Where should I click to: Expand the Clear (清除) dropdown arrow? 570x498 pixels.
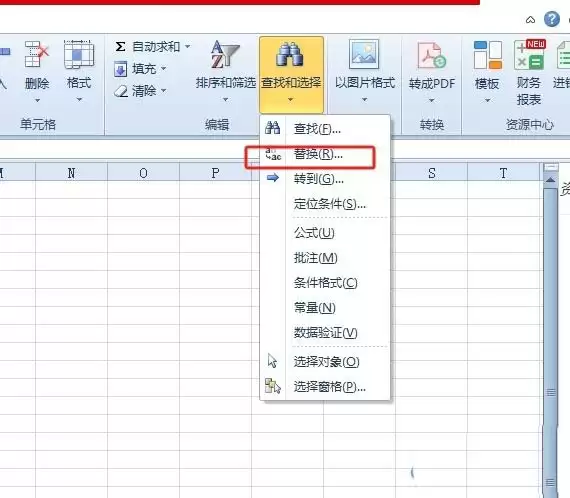[164, 90]
